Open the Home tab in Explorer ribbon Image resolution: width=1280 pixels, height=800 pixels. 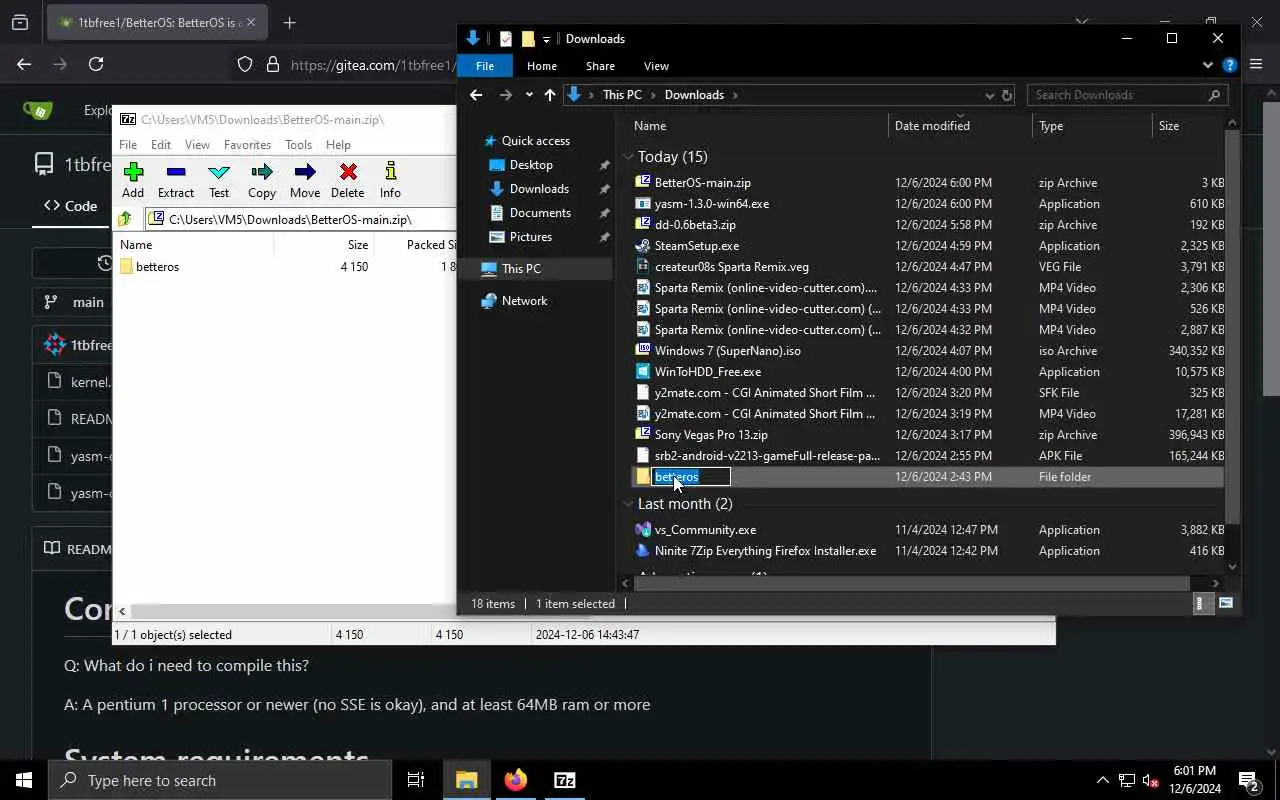point(542,66)
